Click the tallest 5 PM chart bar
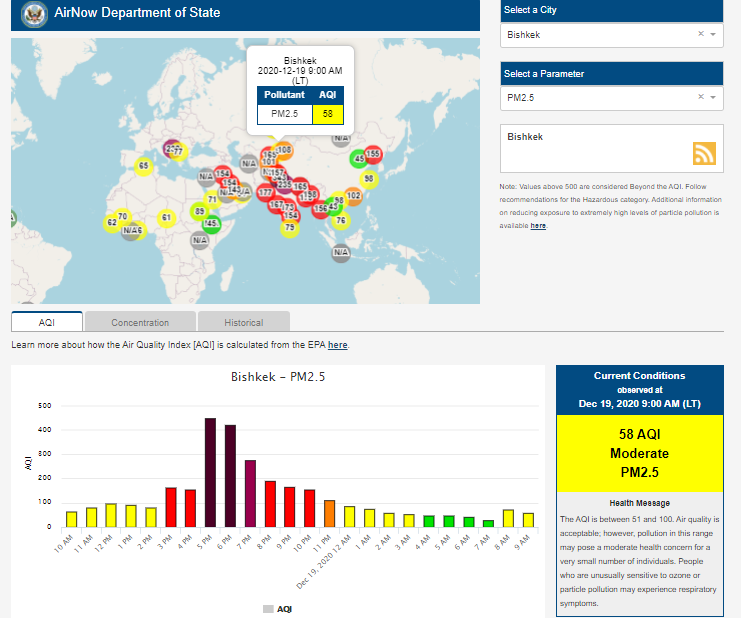741x618 pixels. pyautogui.click(x=210, y=471)
